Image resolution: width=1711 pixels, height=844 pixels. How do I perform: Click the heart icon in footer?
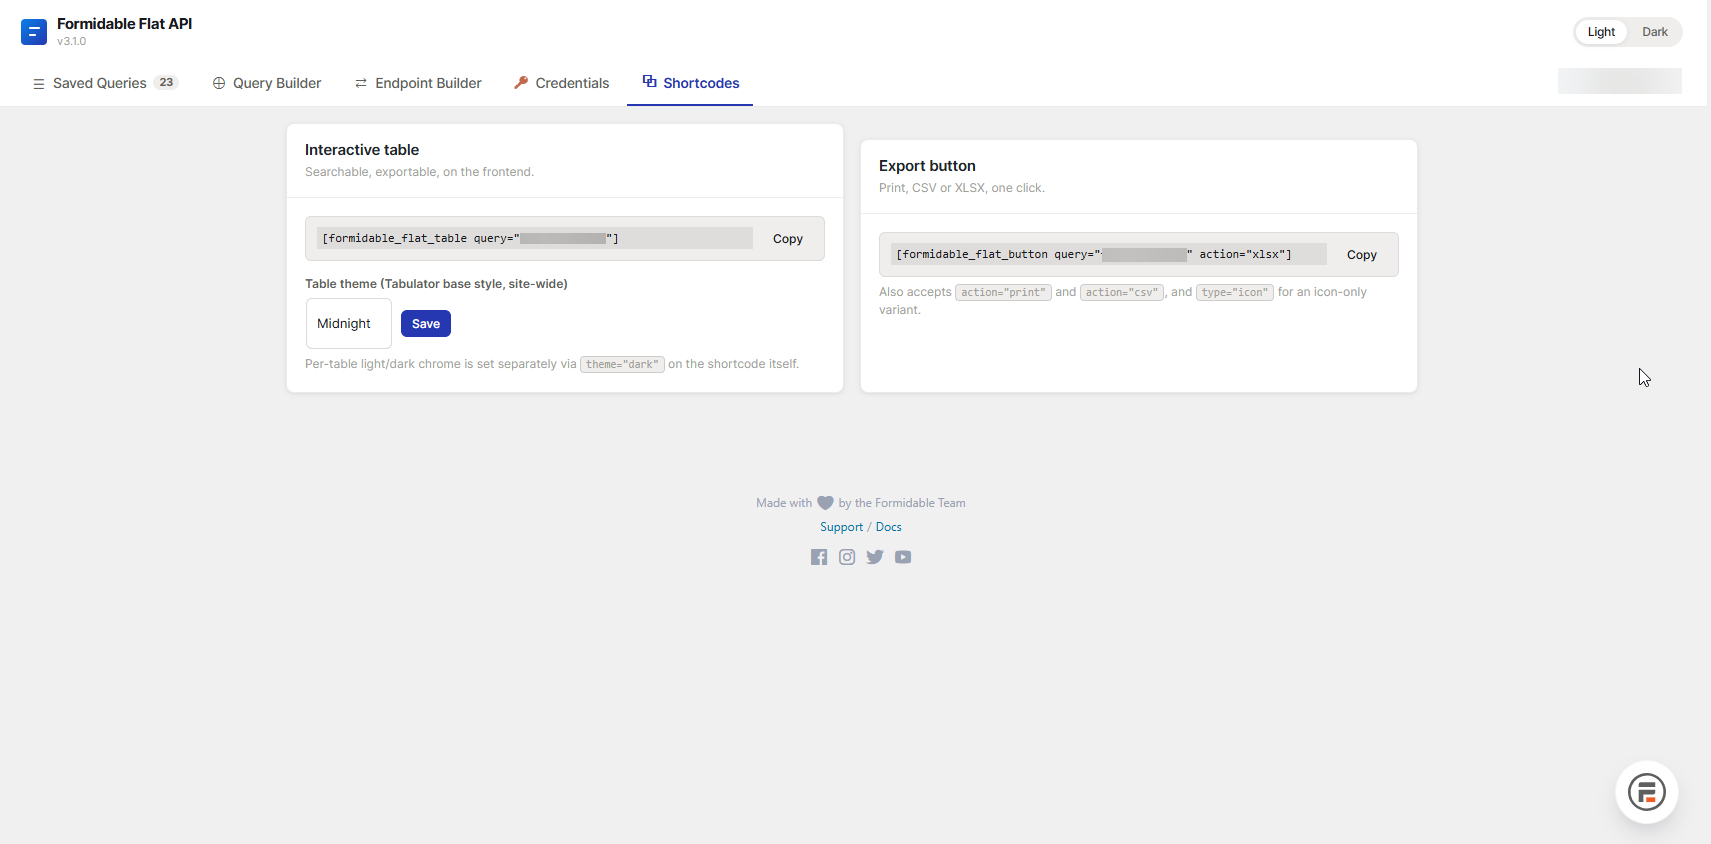pos(825,503)
